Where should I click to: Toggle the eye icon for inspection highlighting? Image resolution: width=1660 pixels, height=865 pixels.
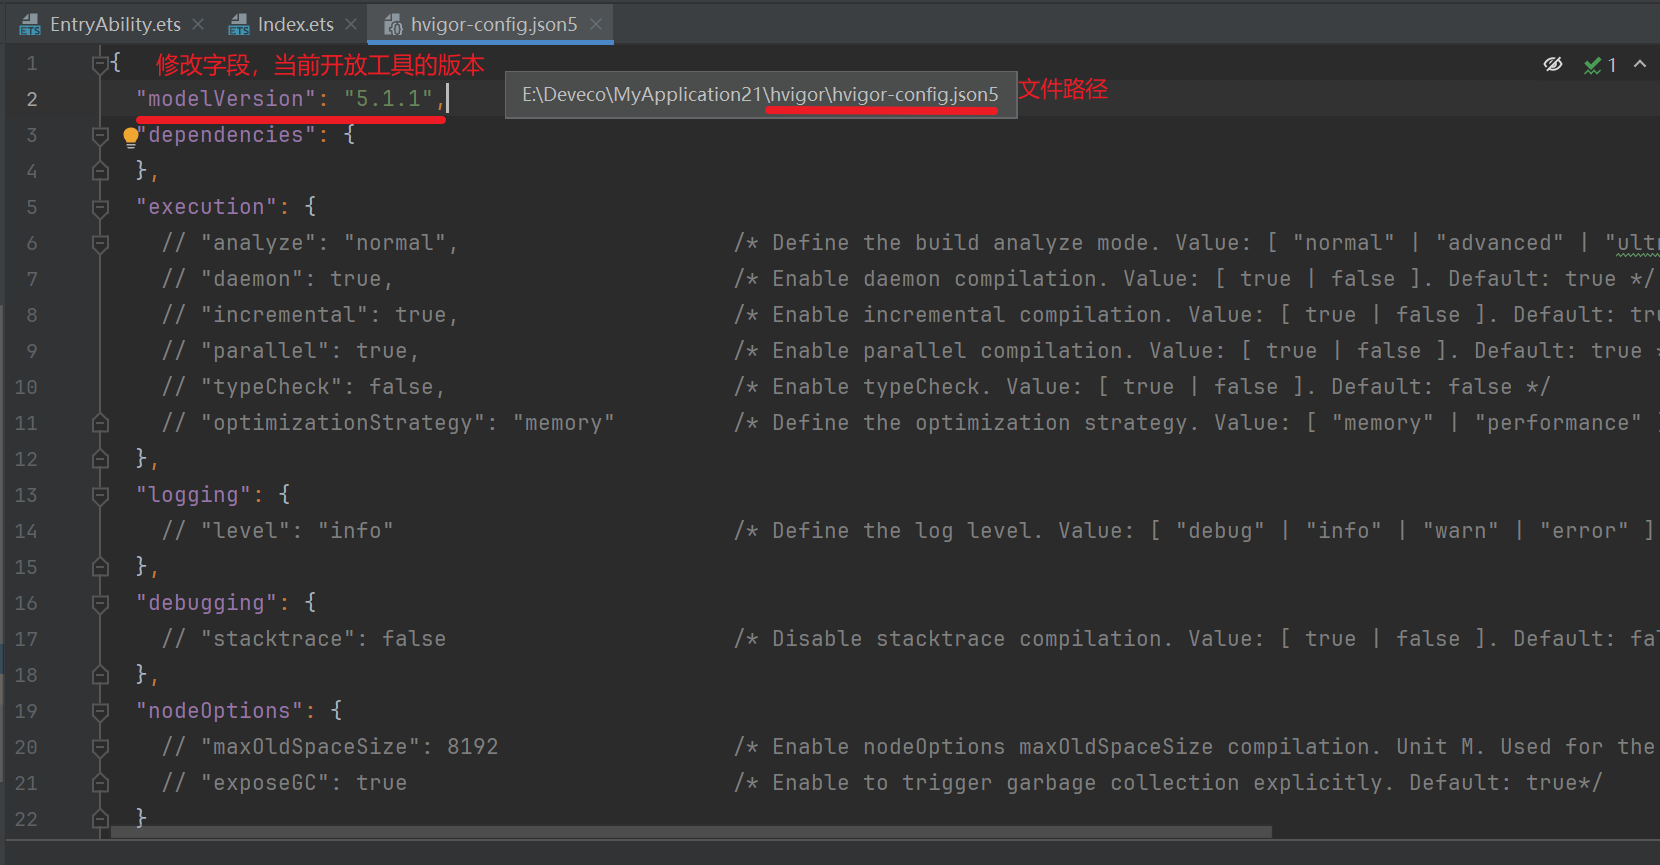click(x=1552, y=65)
